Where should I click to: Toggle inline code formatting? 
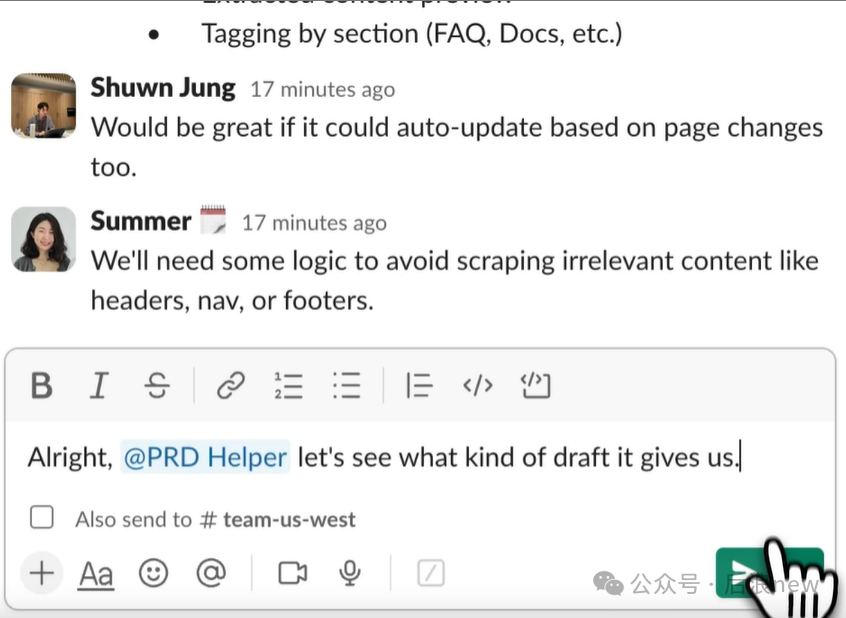[477, 386]
